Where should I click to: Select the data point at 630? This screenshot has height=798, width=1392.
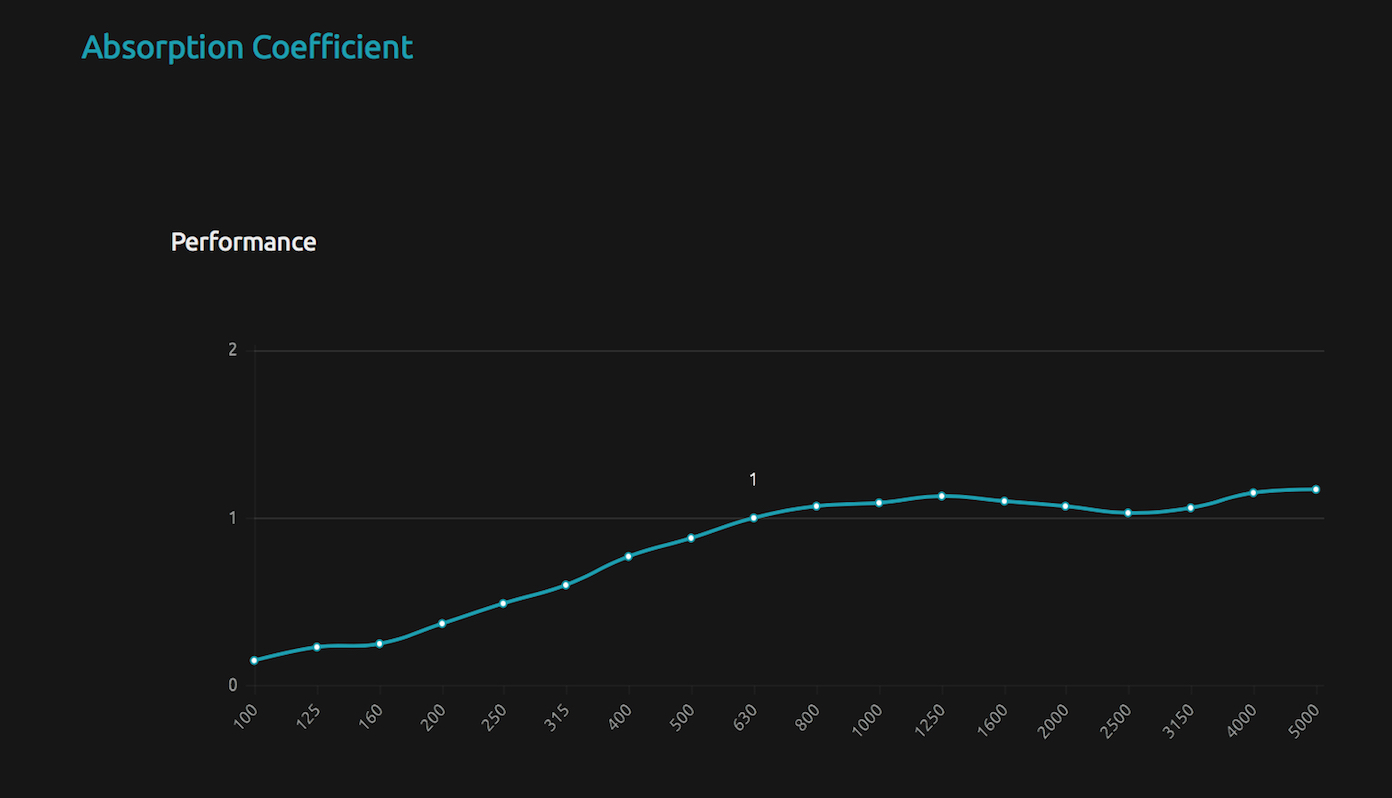click(x=754, y=518)
